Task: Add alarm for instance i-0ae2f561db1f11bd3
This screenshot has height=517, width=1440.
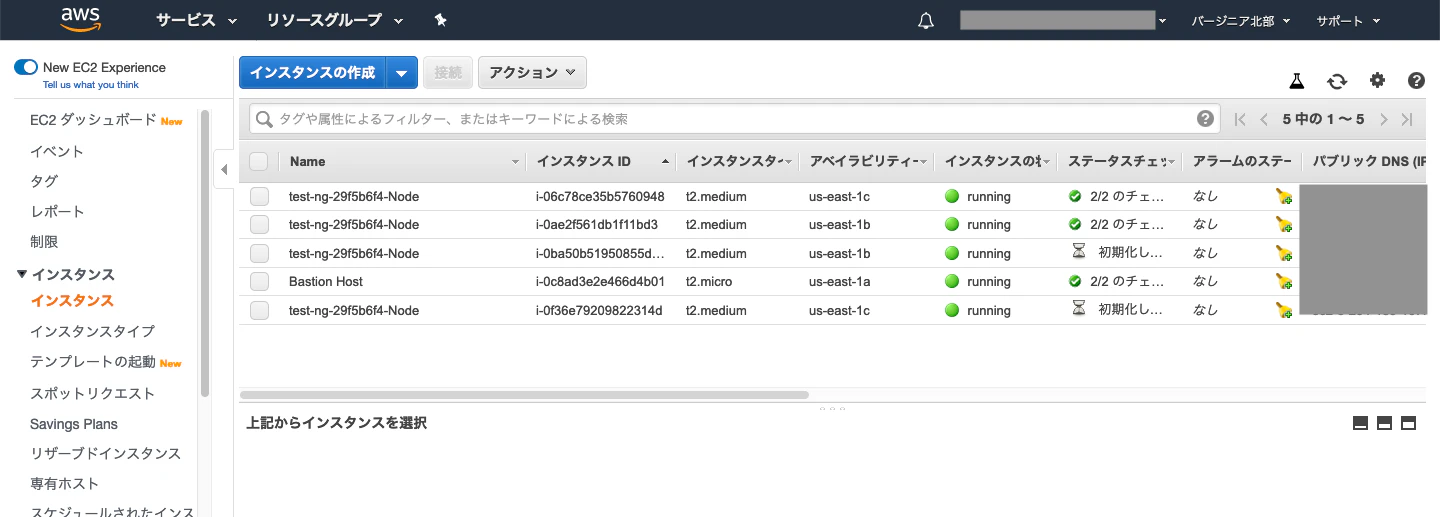Action: coord(1284,225)
